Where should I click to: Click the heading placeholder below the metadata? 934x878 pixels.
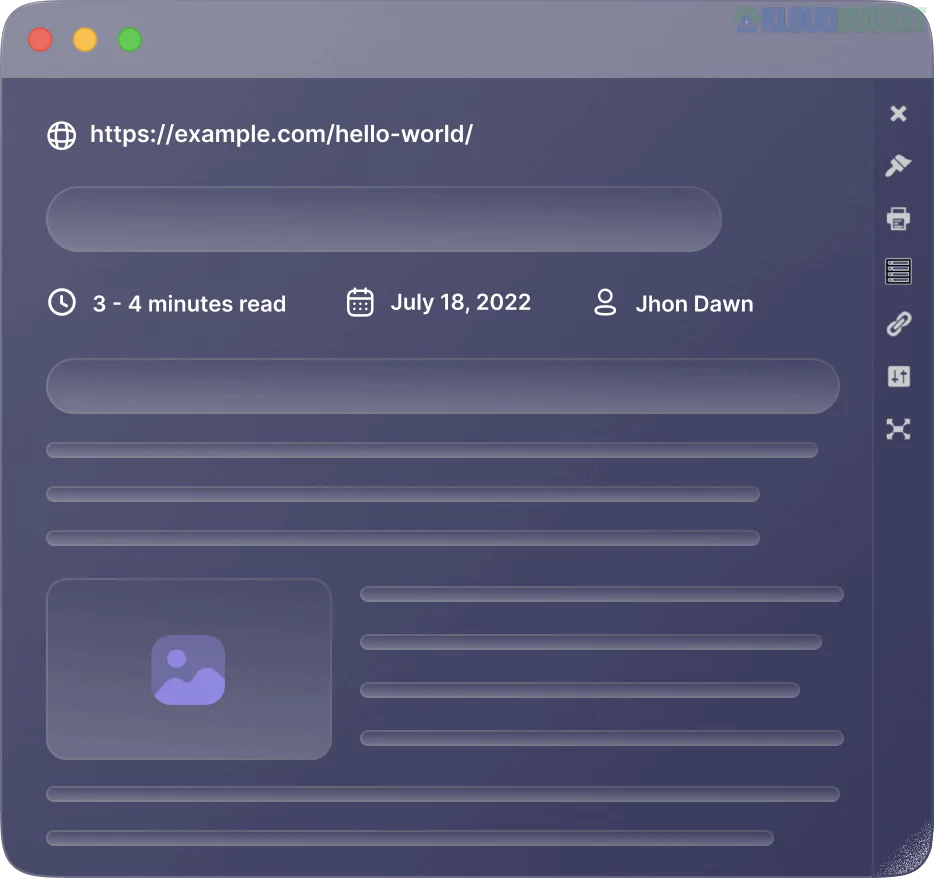pyautogui.click(x=443, y=386)
